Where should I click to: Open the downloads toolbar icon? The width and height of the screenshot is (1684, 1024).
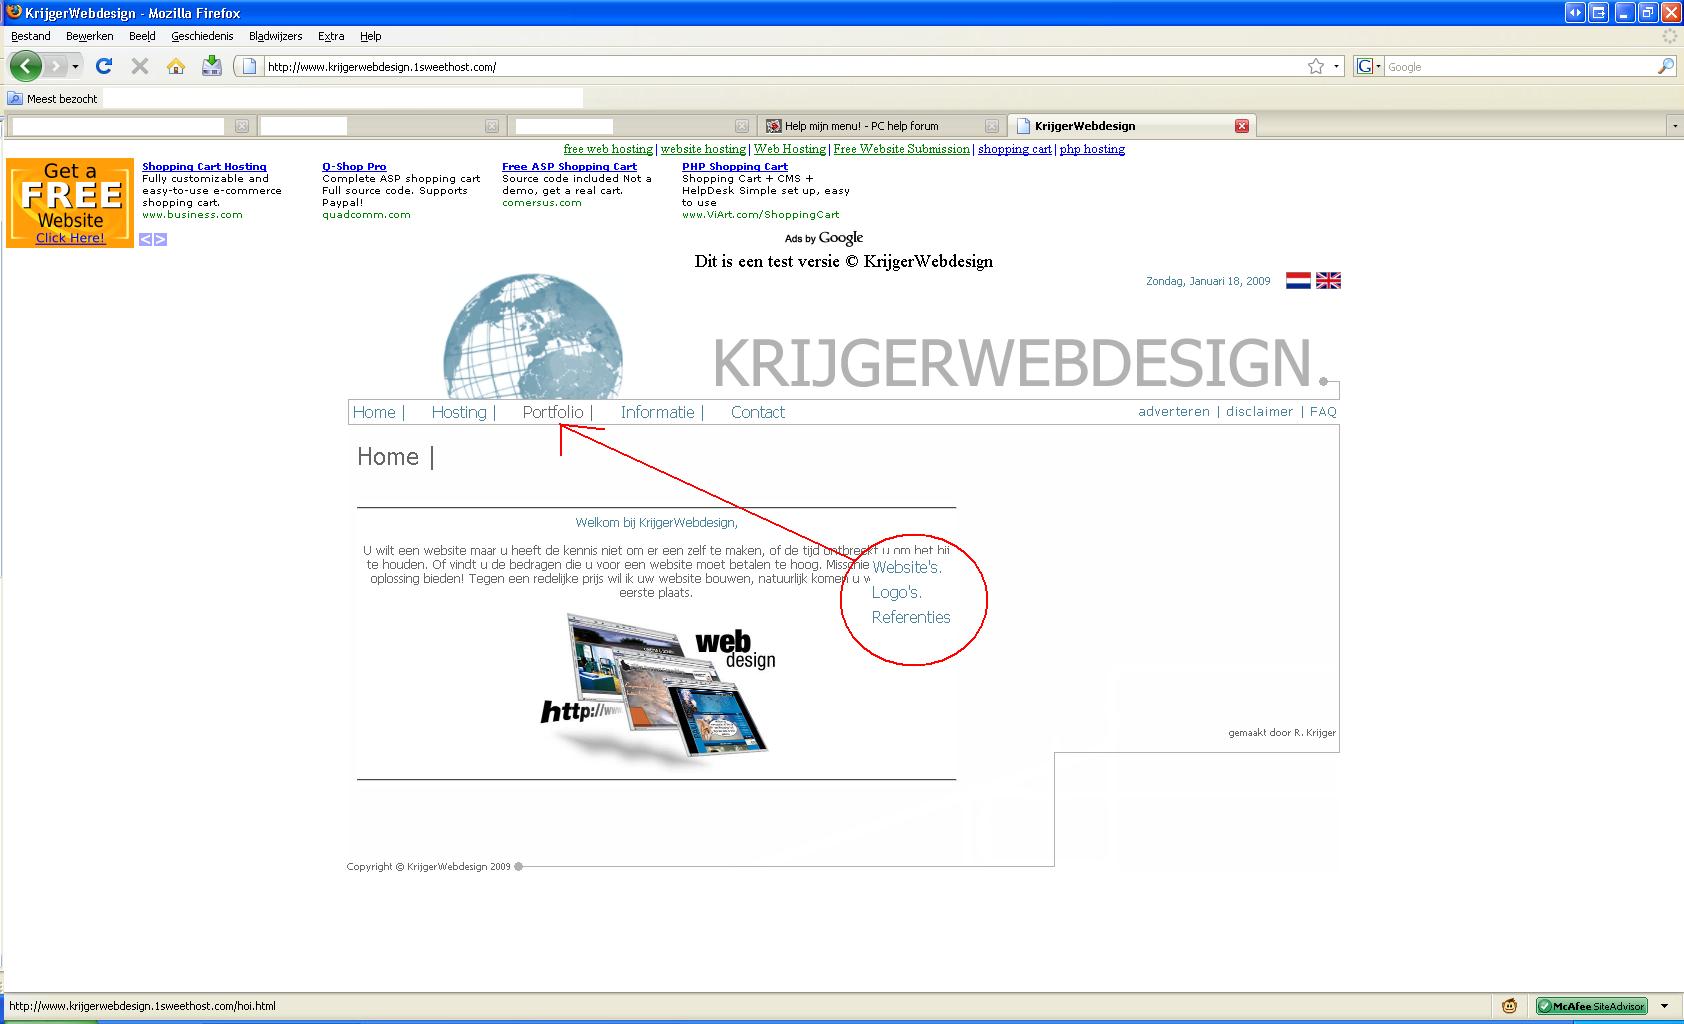211,66
